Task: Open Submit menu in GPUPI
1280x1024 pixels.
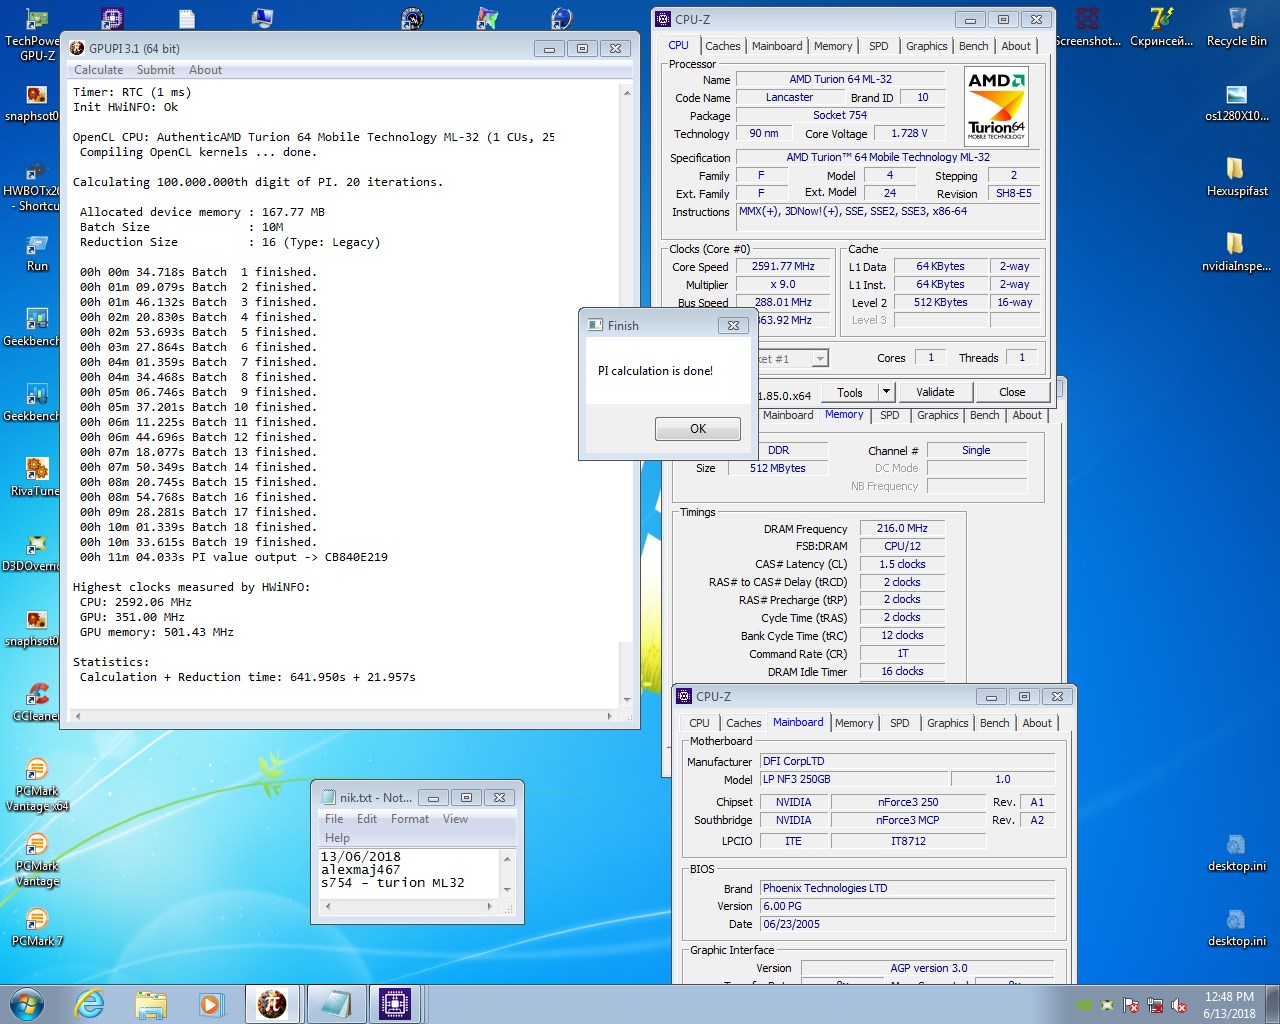Action: click(x=155, y=70)
